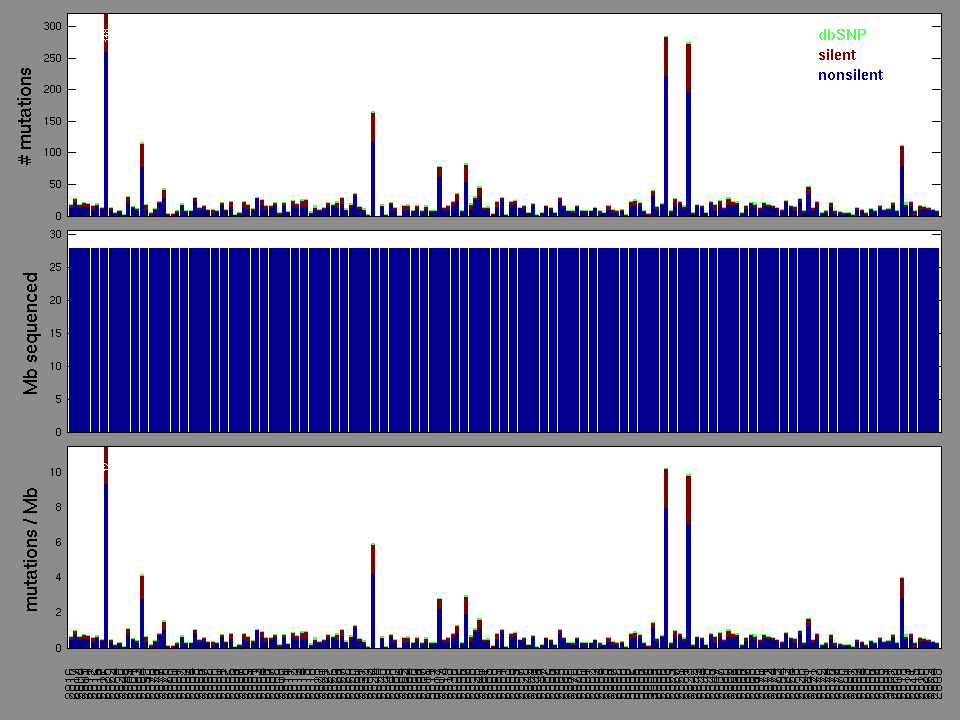This screenshot has height=720, width=960.
Task: Select the silent legend entry
Action: 837,55
